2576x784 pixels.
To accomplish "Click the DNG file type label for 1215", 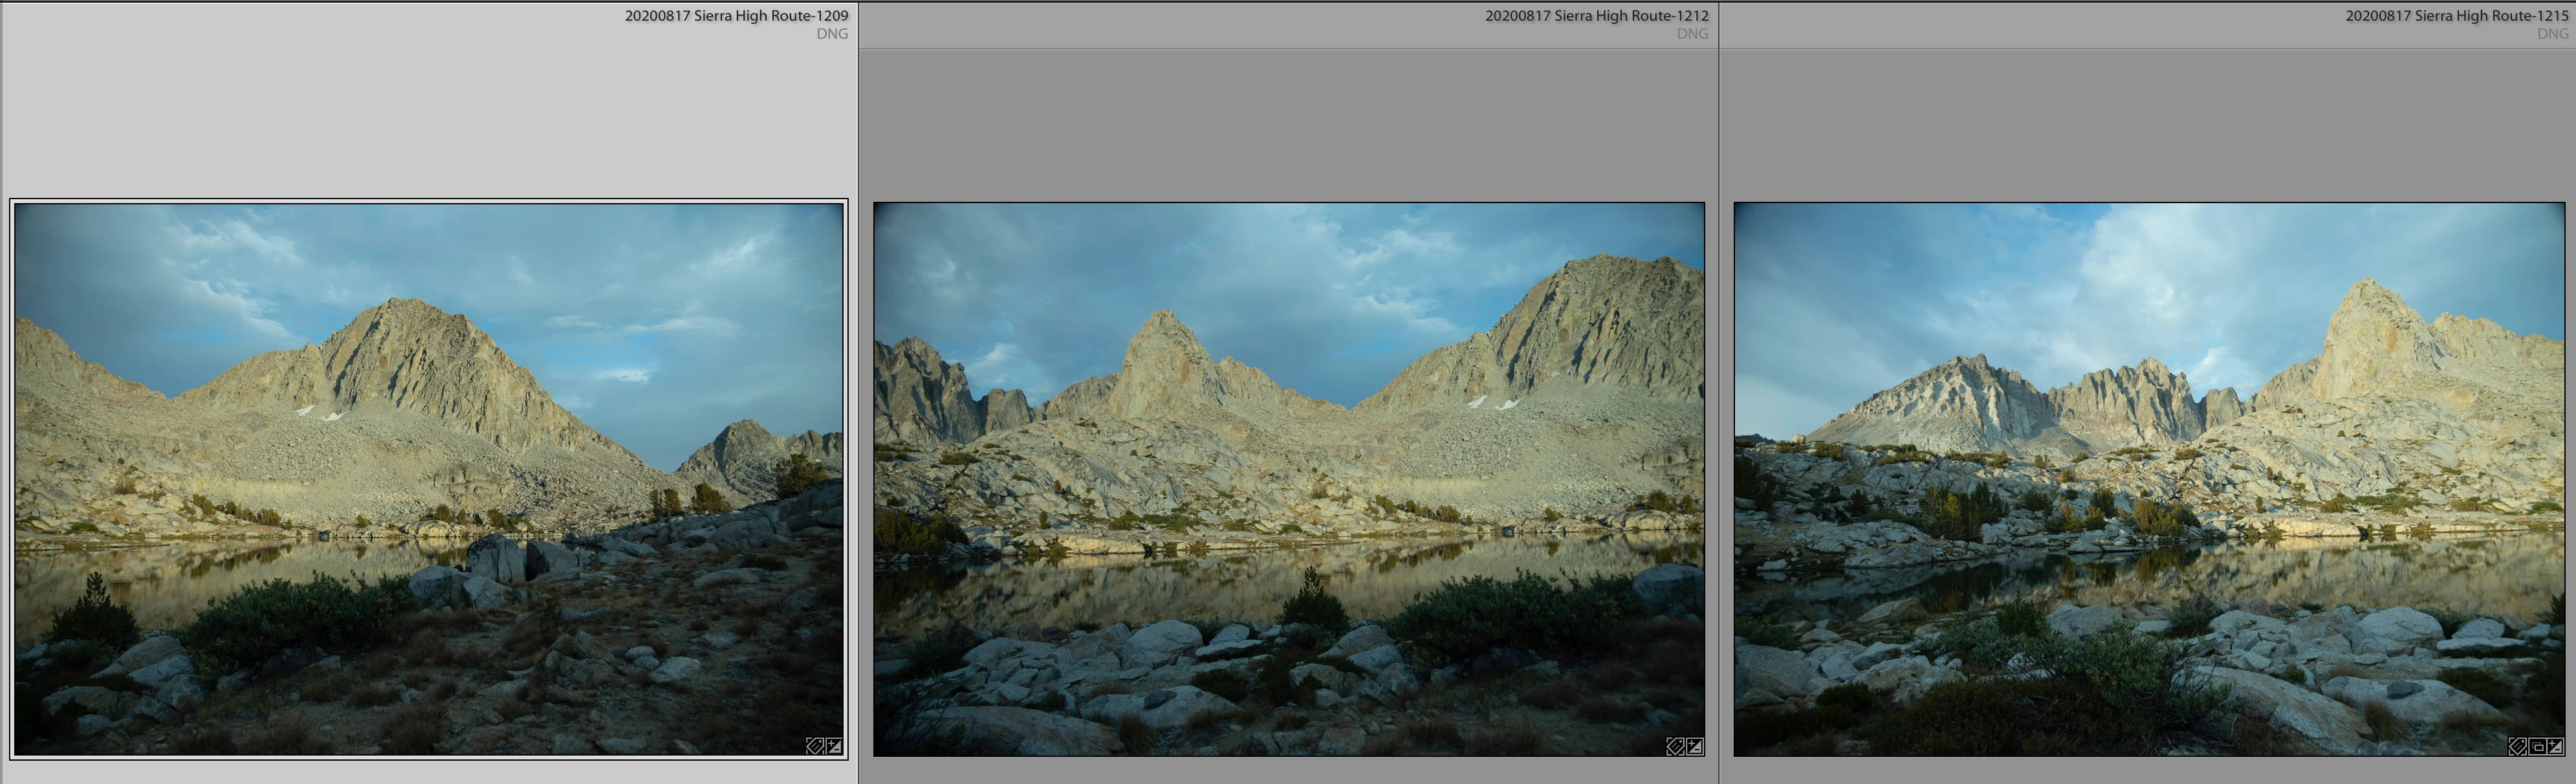I will click(x=2552, y=34).
